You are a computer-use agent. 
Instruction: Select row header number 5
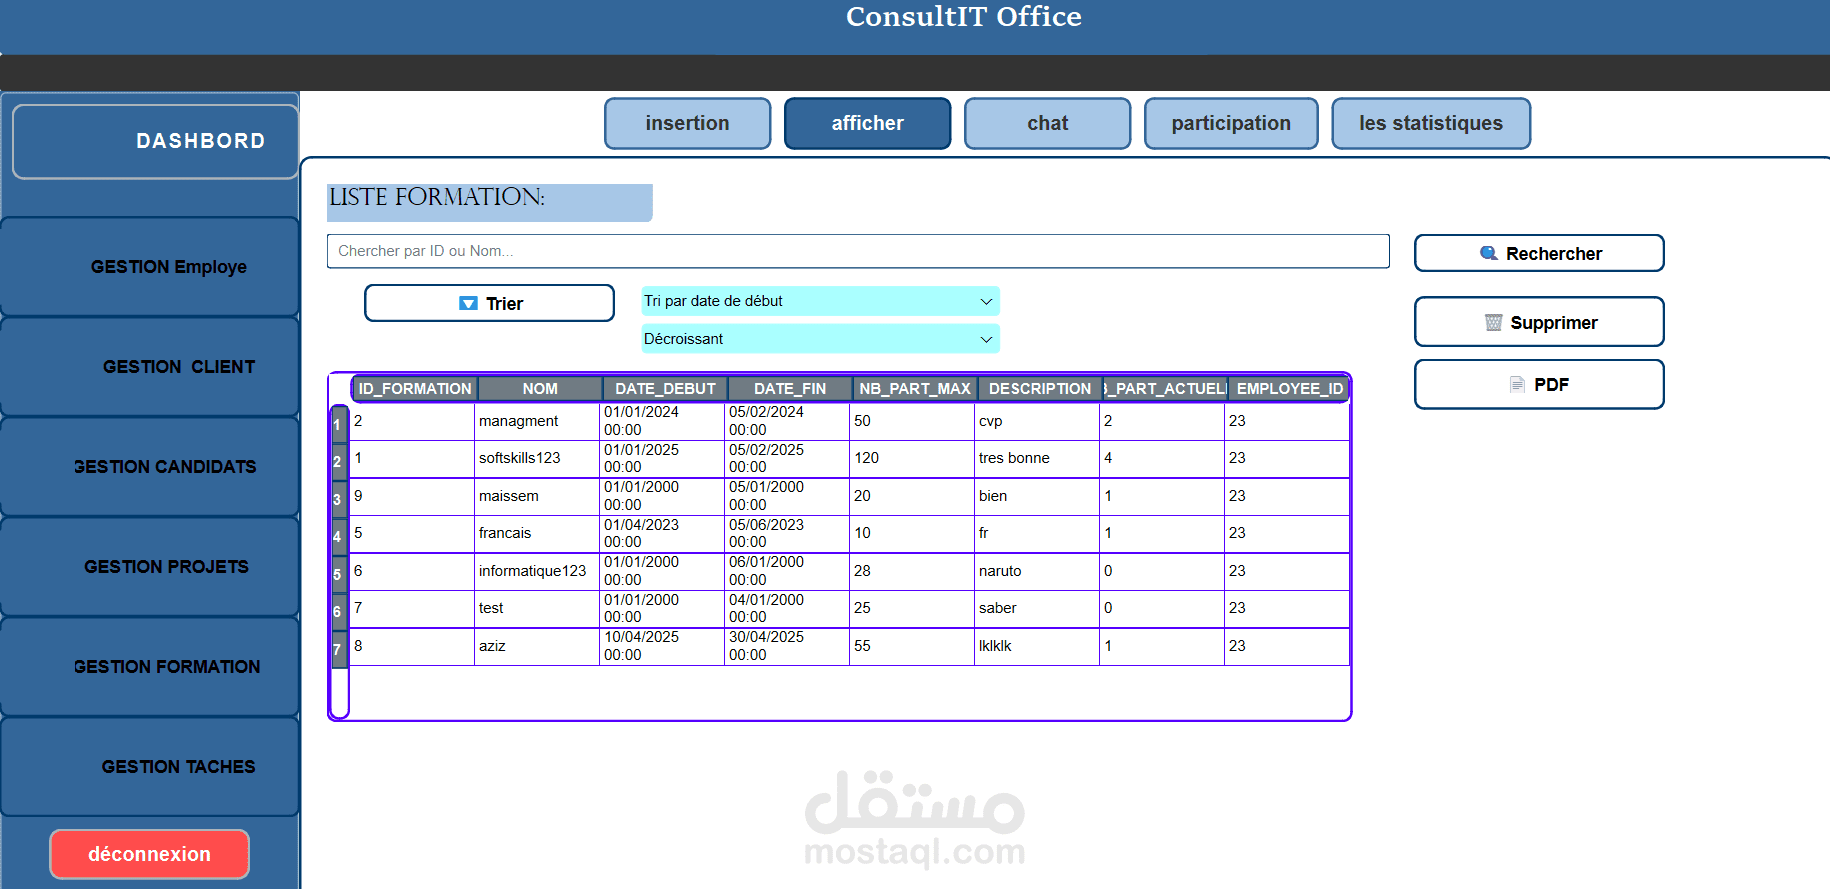(339, 574)
